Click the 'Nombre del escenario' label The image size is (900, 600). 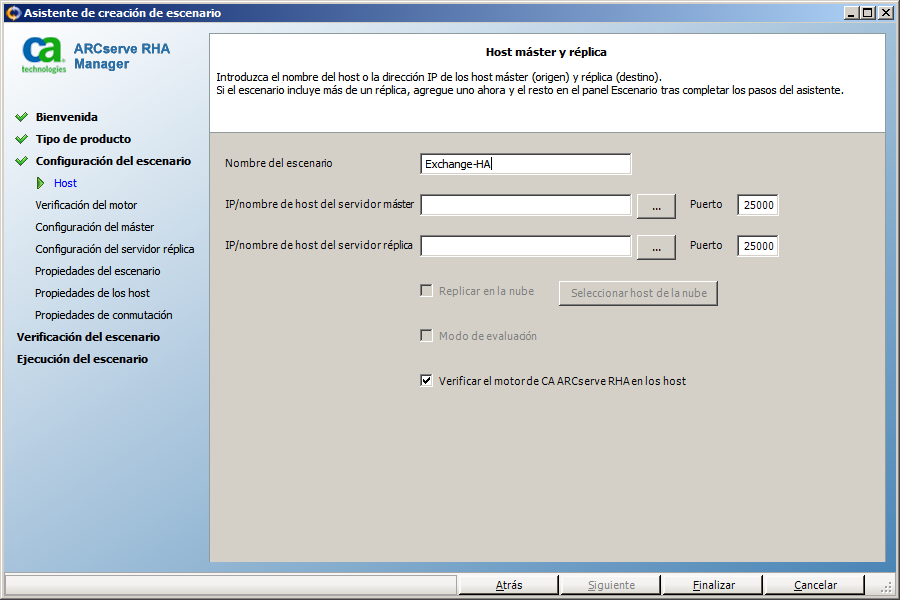(278, 163)
